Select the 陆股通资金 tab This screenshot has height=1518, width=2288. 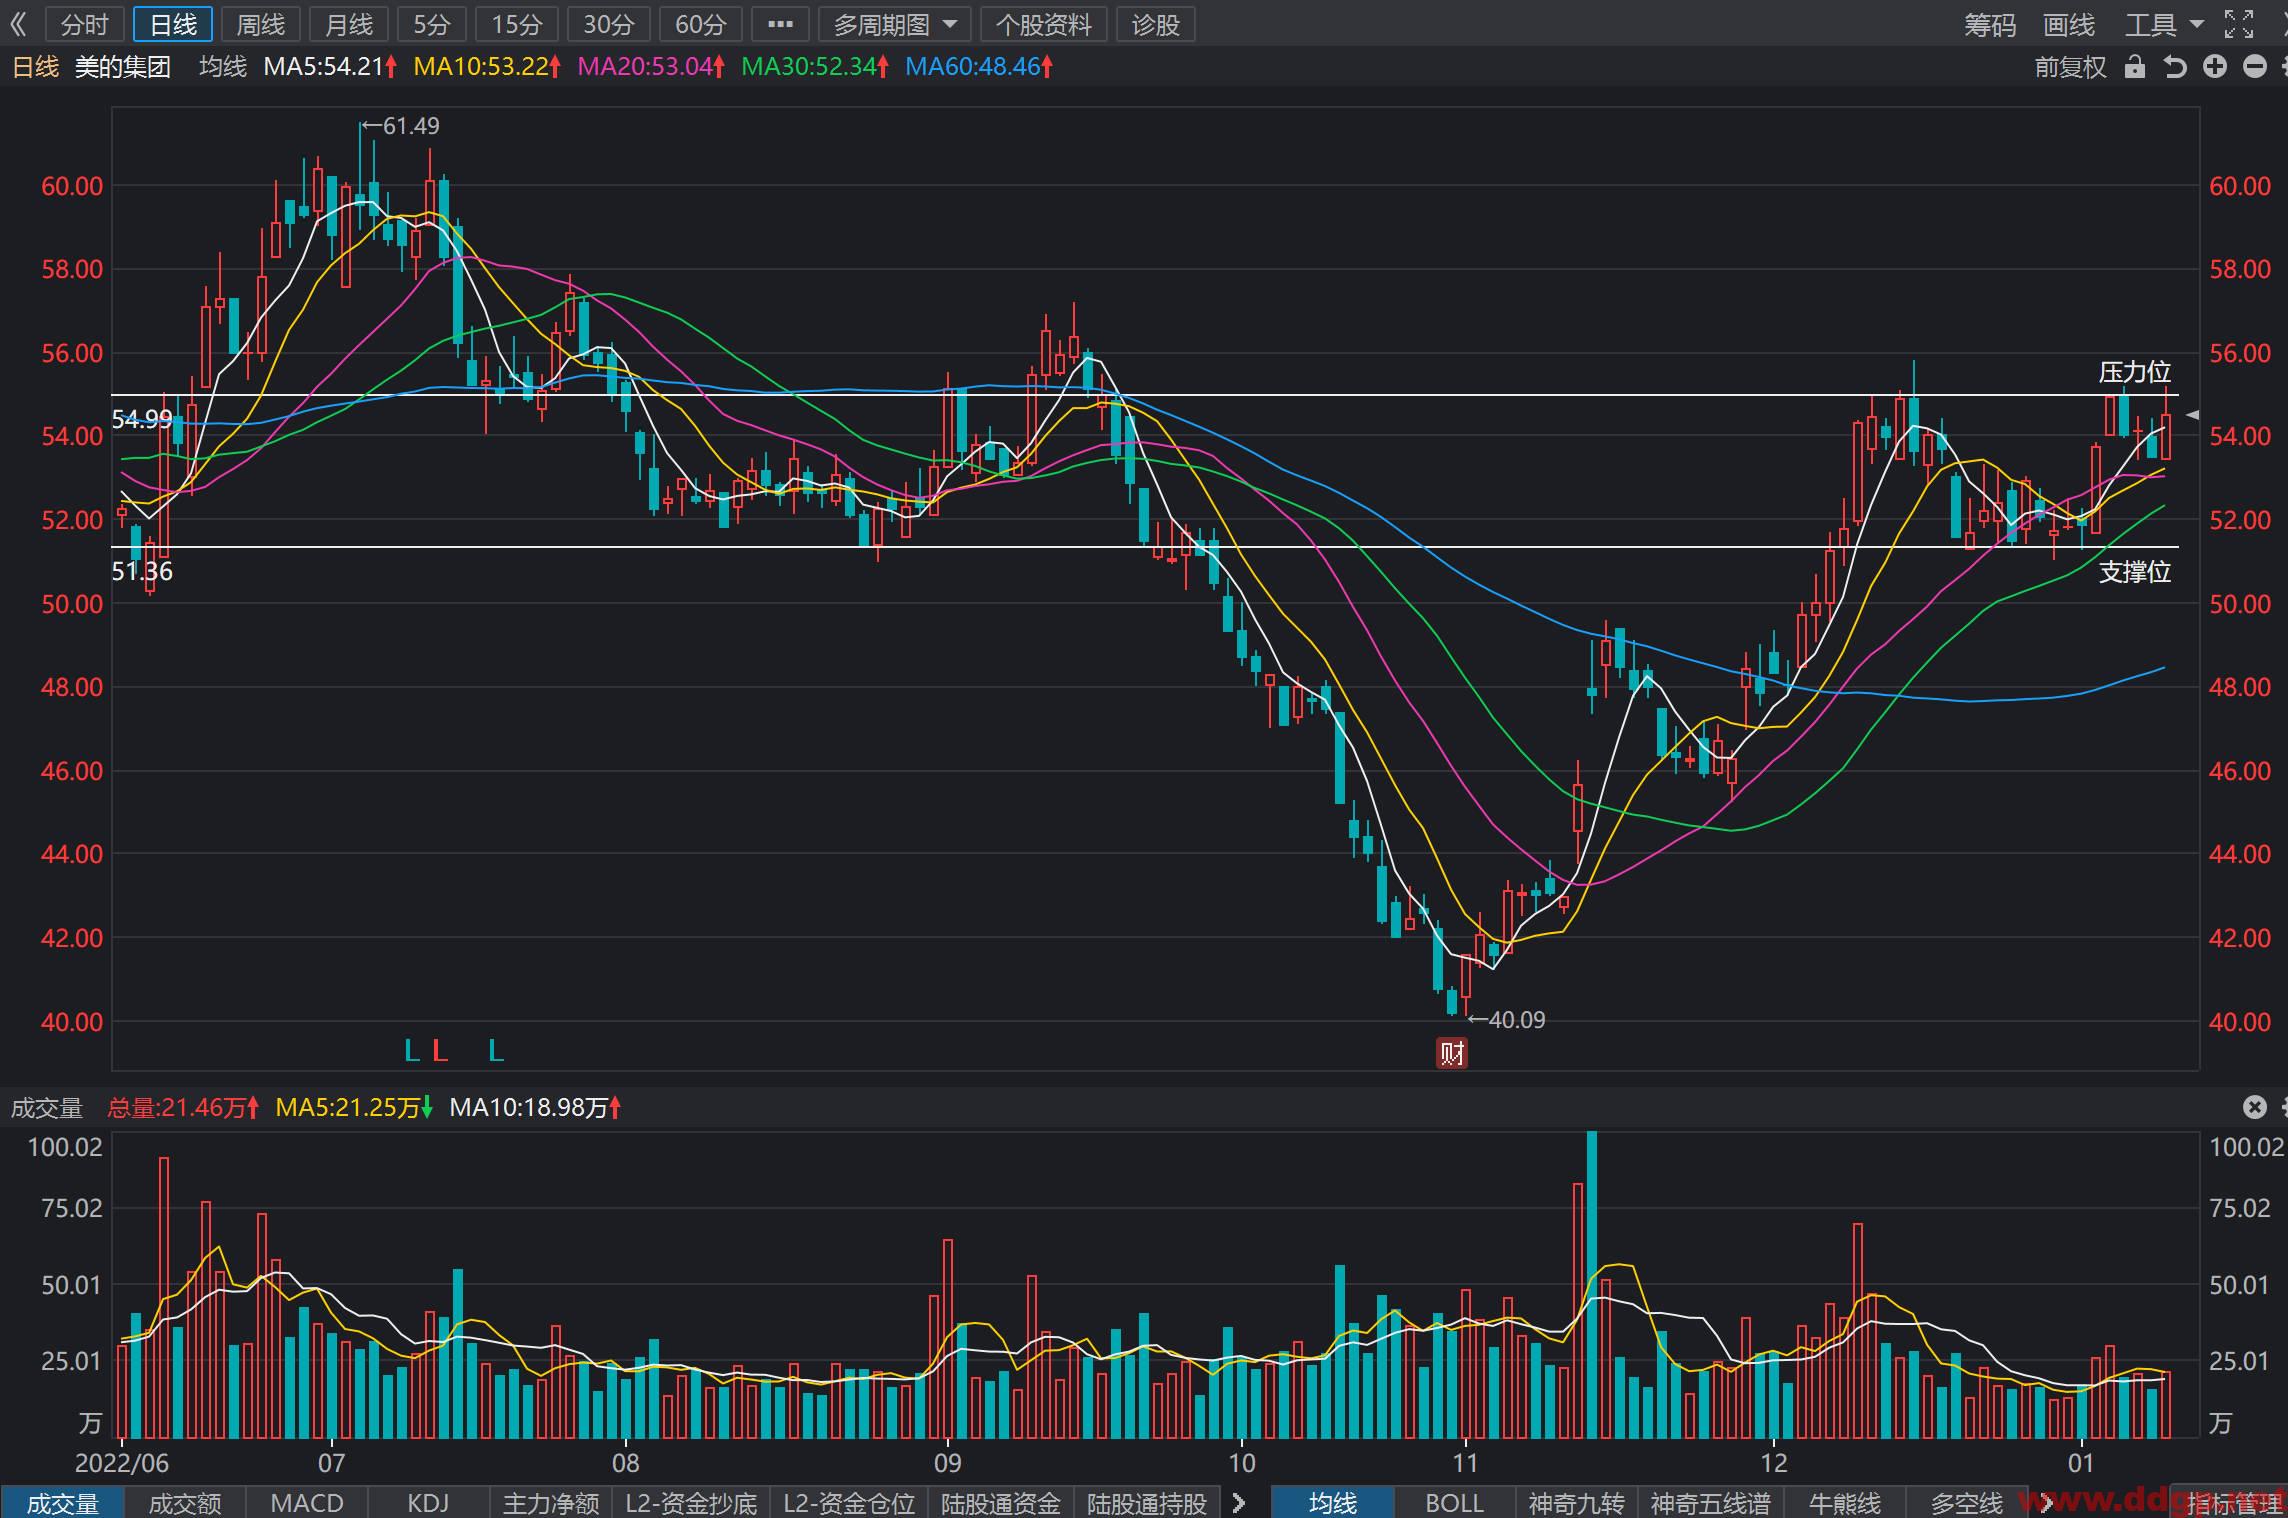[x=1001, y=1503]
